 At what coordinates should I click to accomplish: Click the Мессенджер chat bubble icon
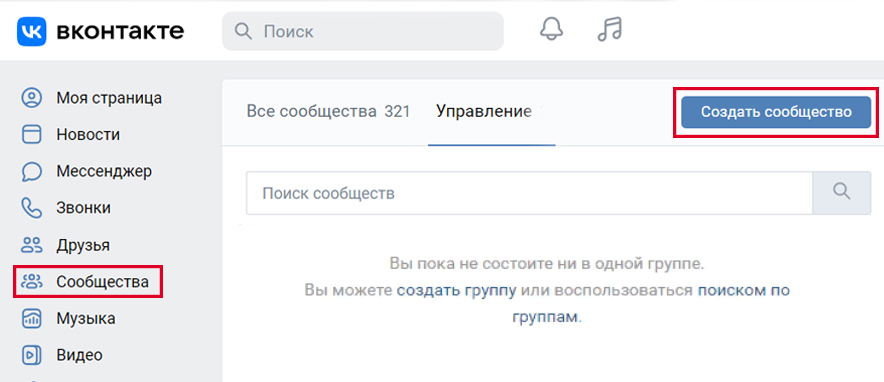tap(32, 171)
